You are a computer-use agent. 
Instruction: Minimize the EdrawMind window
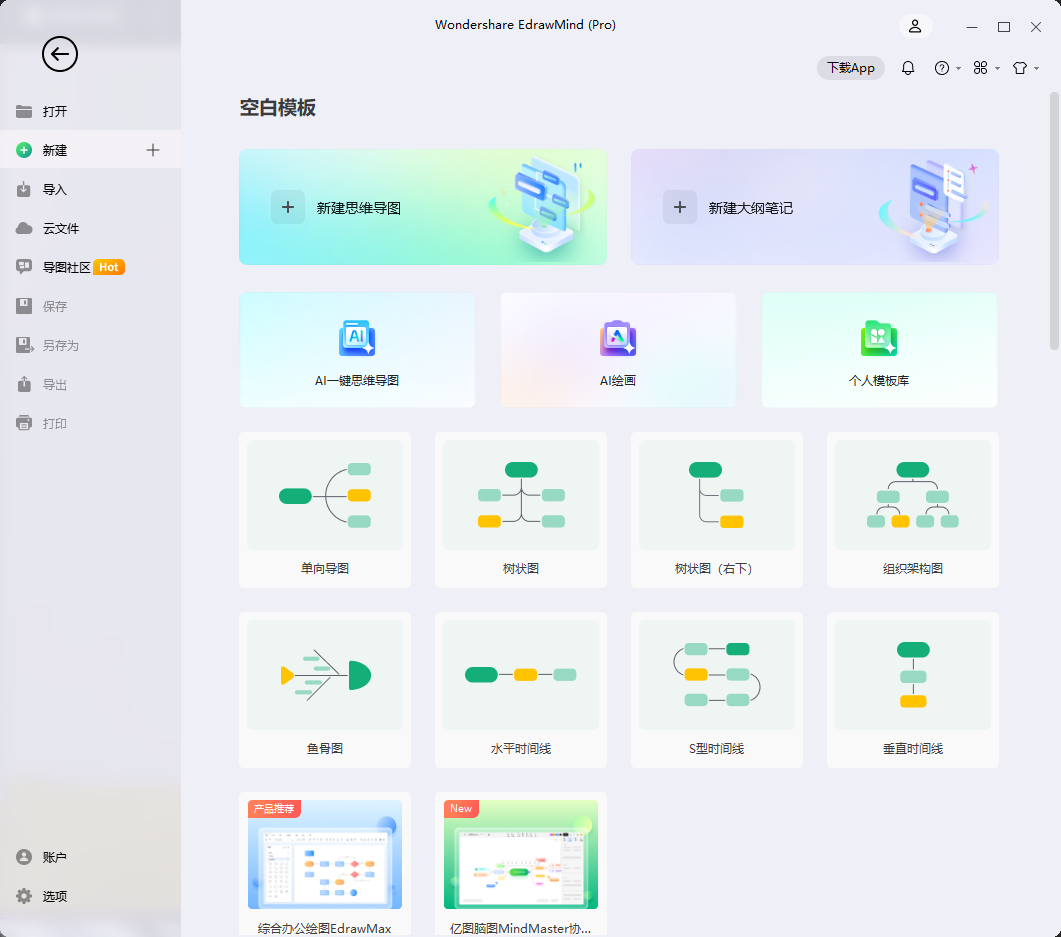pyautogui.click(x=972, y=27)
